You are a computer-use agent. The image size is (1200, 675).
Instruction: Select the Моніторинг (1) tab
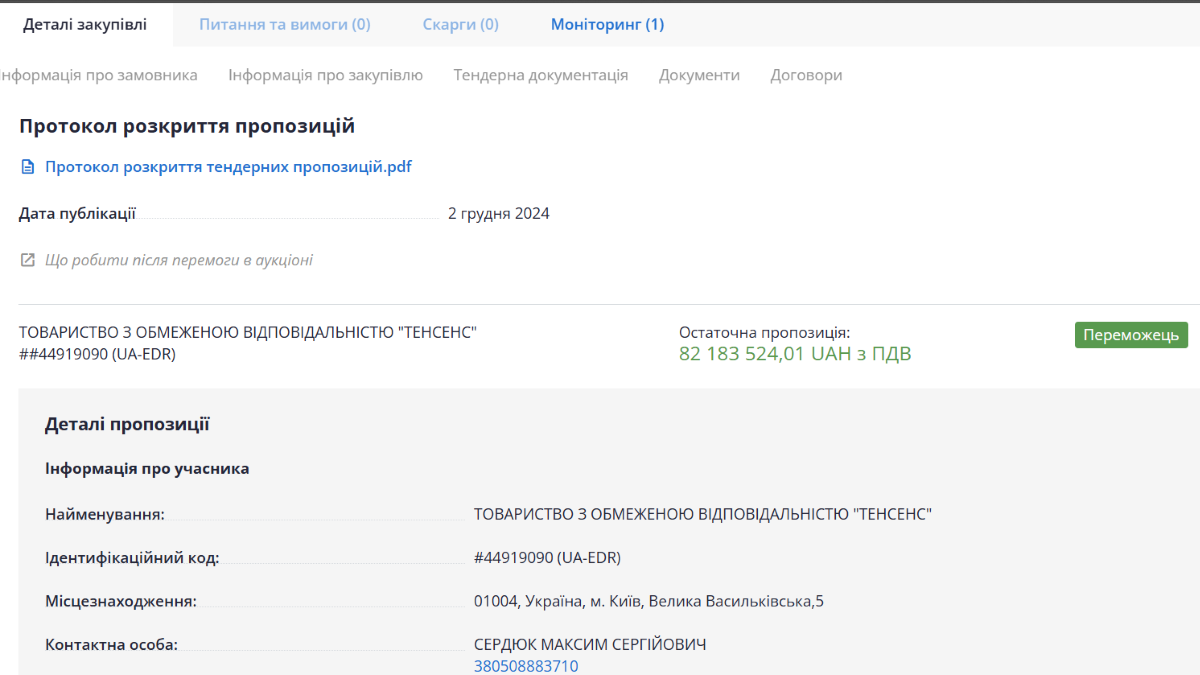(607, 24)
